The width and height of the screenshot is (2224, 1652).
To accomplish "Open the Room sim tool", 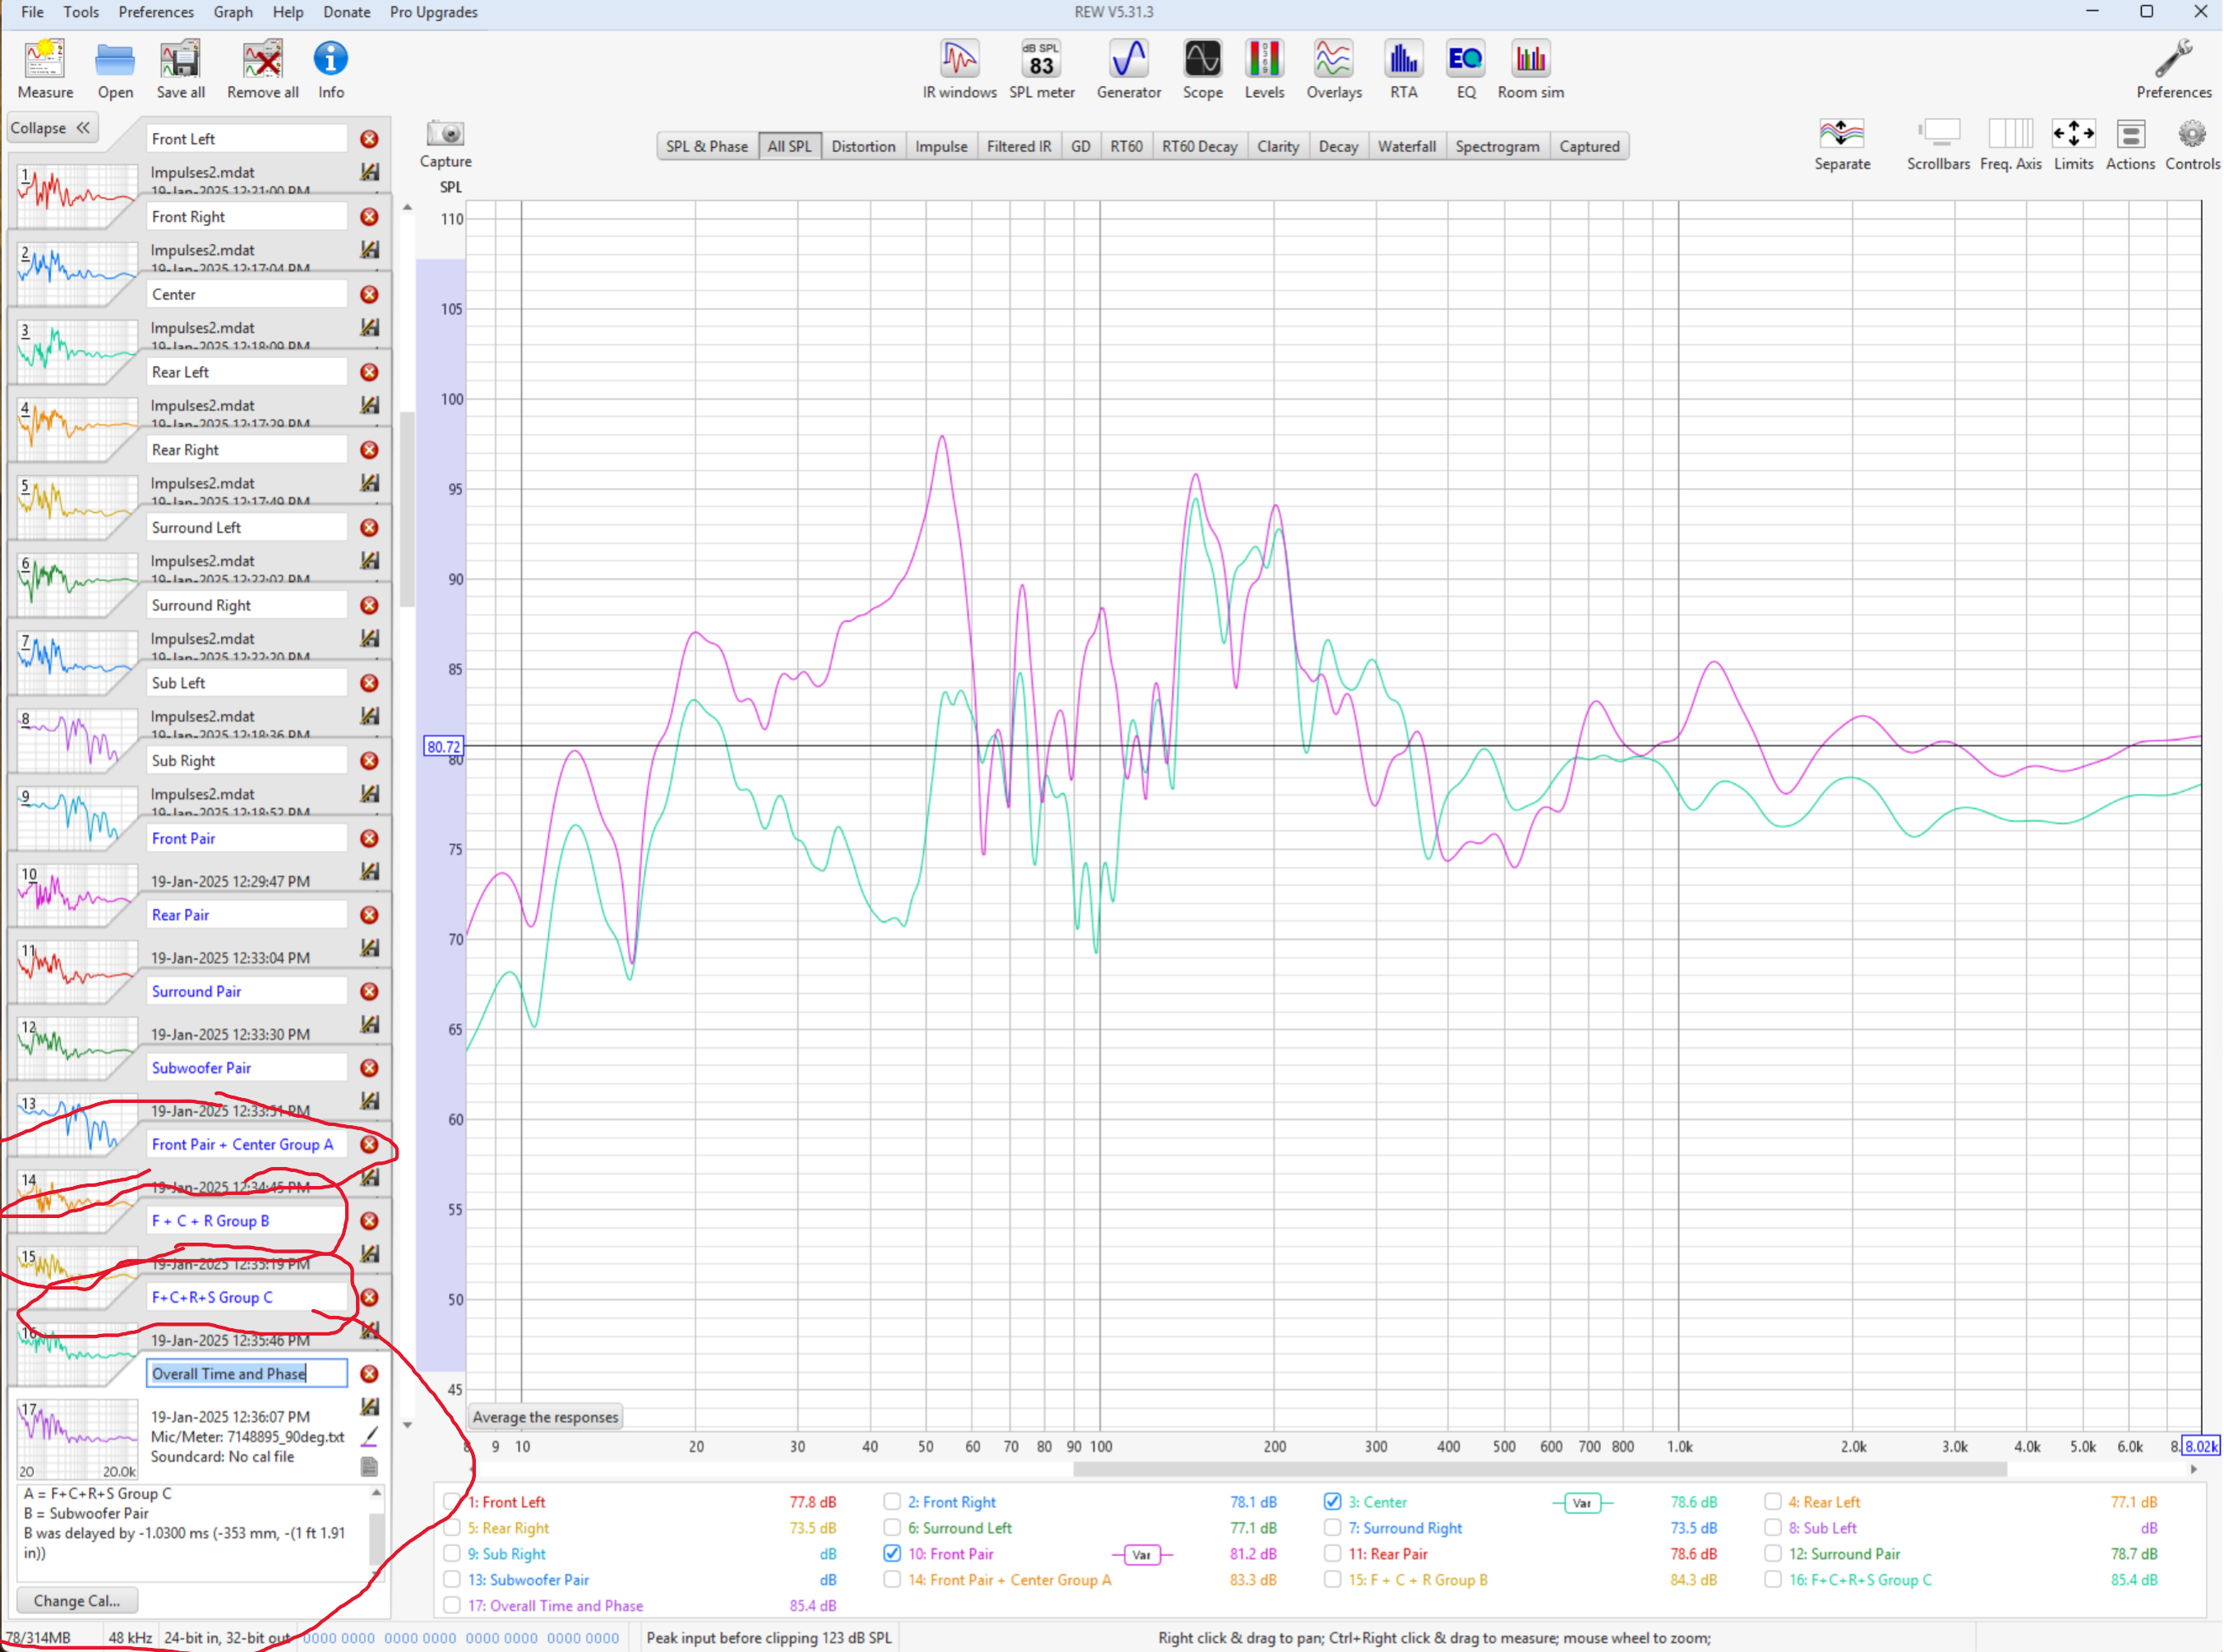I will coord(1531,69).
